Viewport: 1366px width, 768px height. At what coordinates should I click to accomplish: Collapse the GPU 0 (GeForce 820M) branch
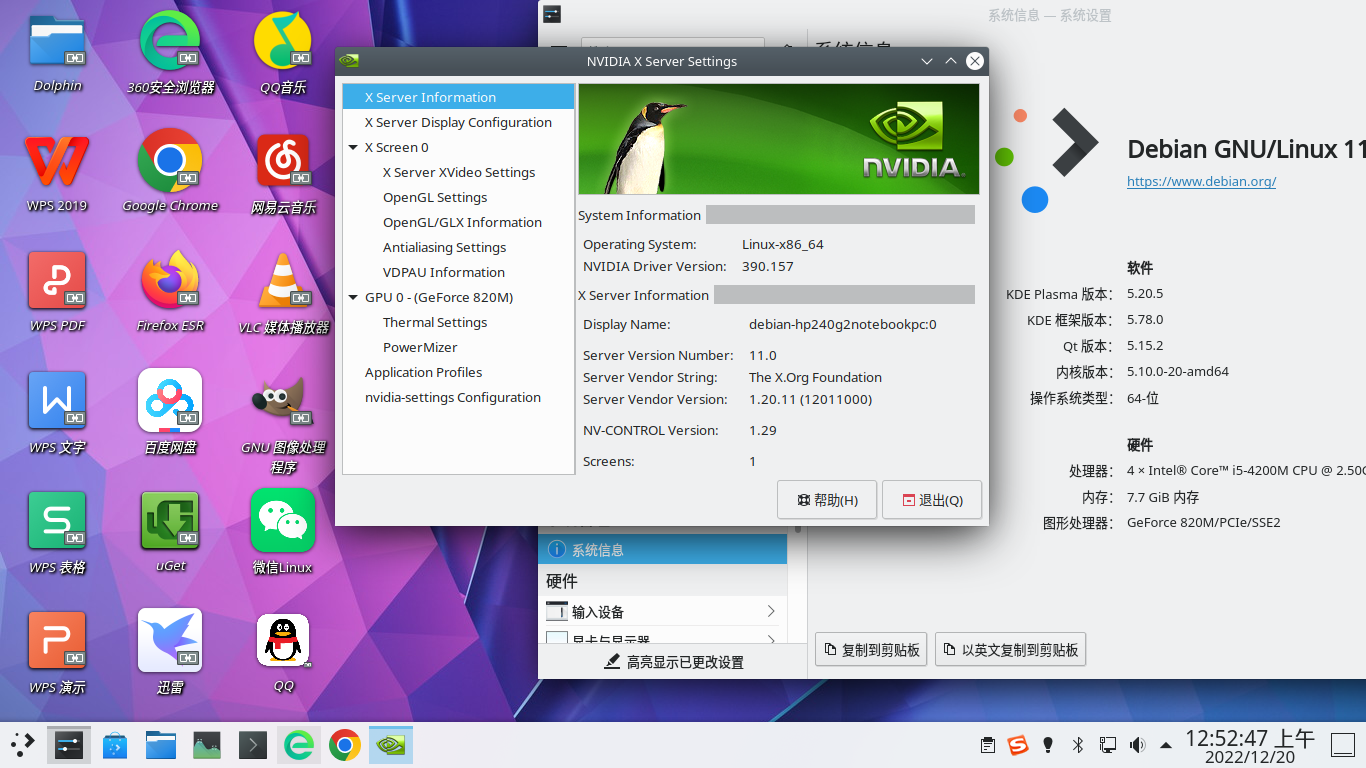pos(353,297)
